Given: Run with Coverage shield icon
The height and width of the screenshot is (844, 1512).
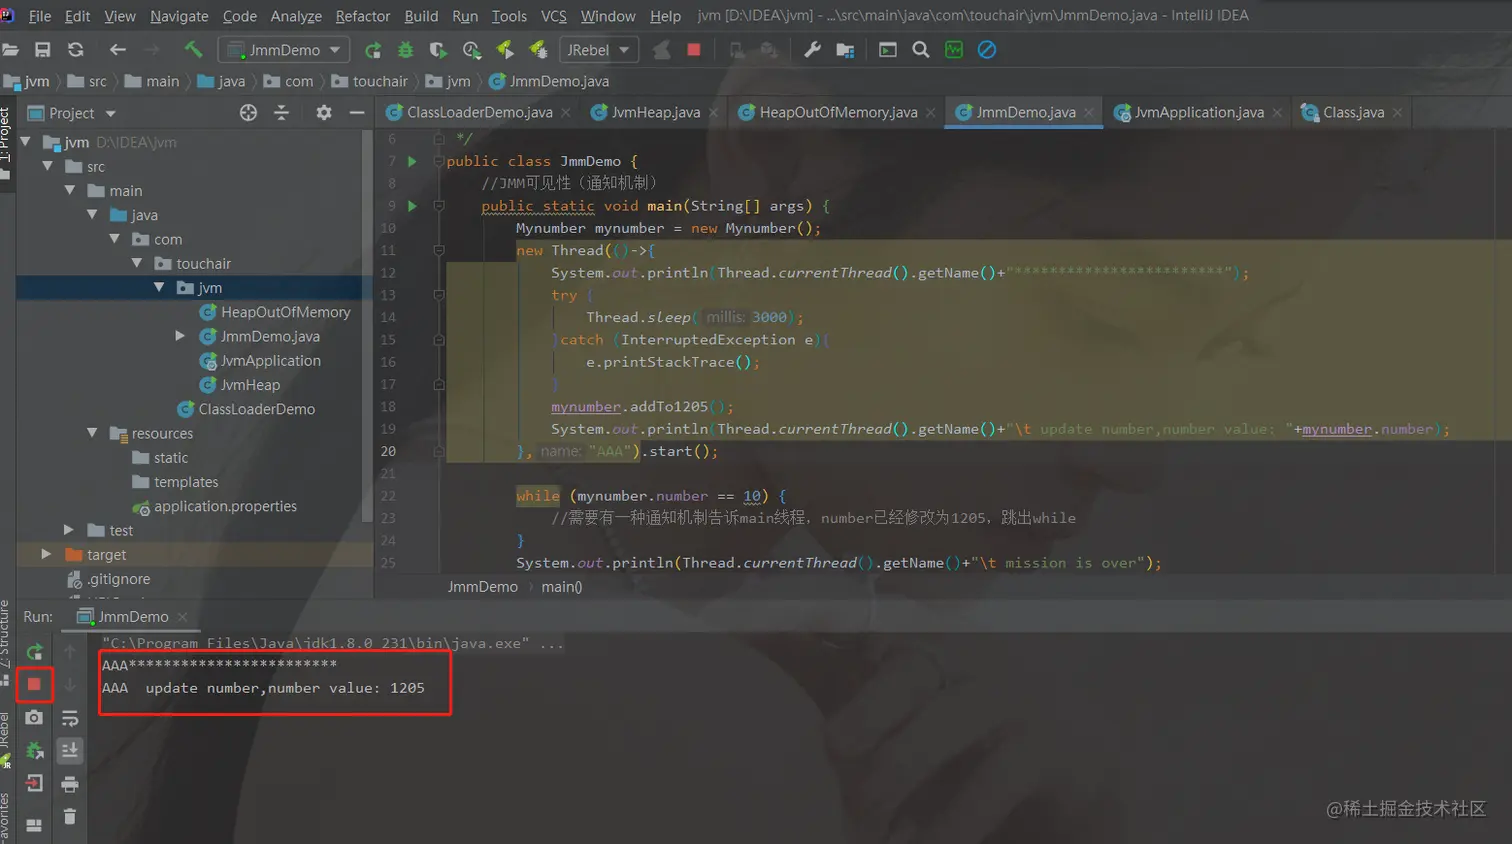Looking at the screenshot, I should (438, 50).
